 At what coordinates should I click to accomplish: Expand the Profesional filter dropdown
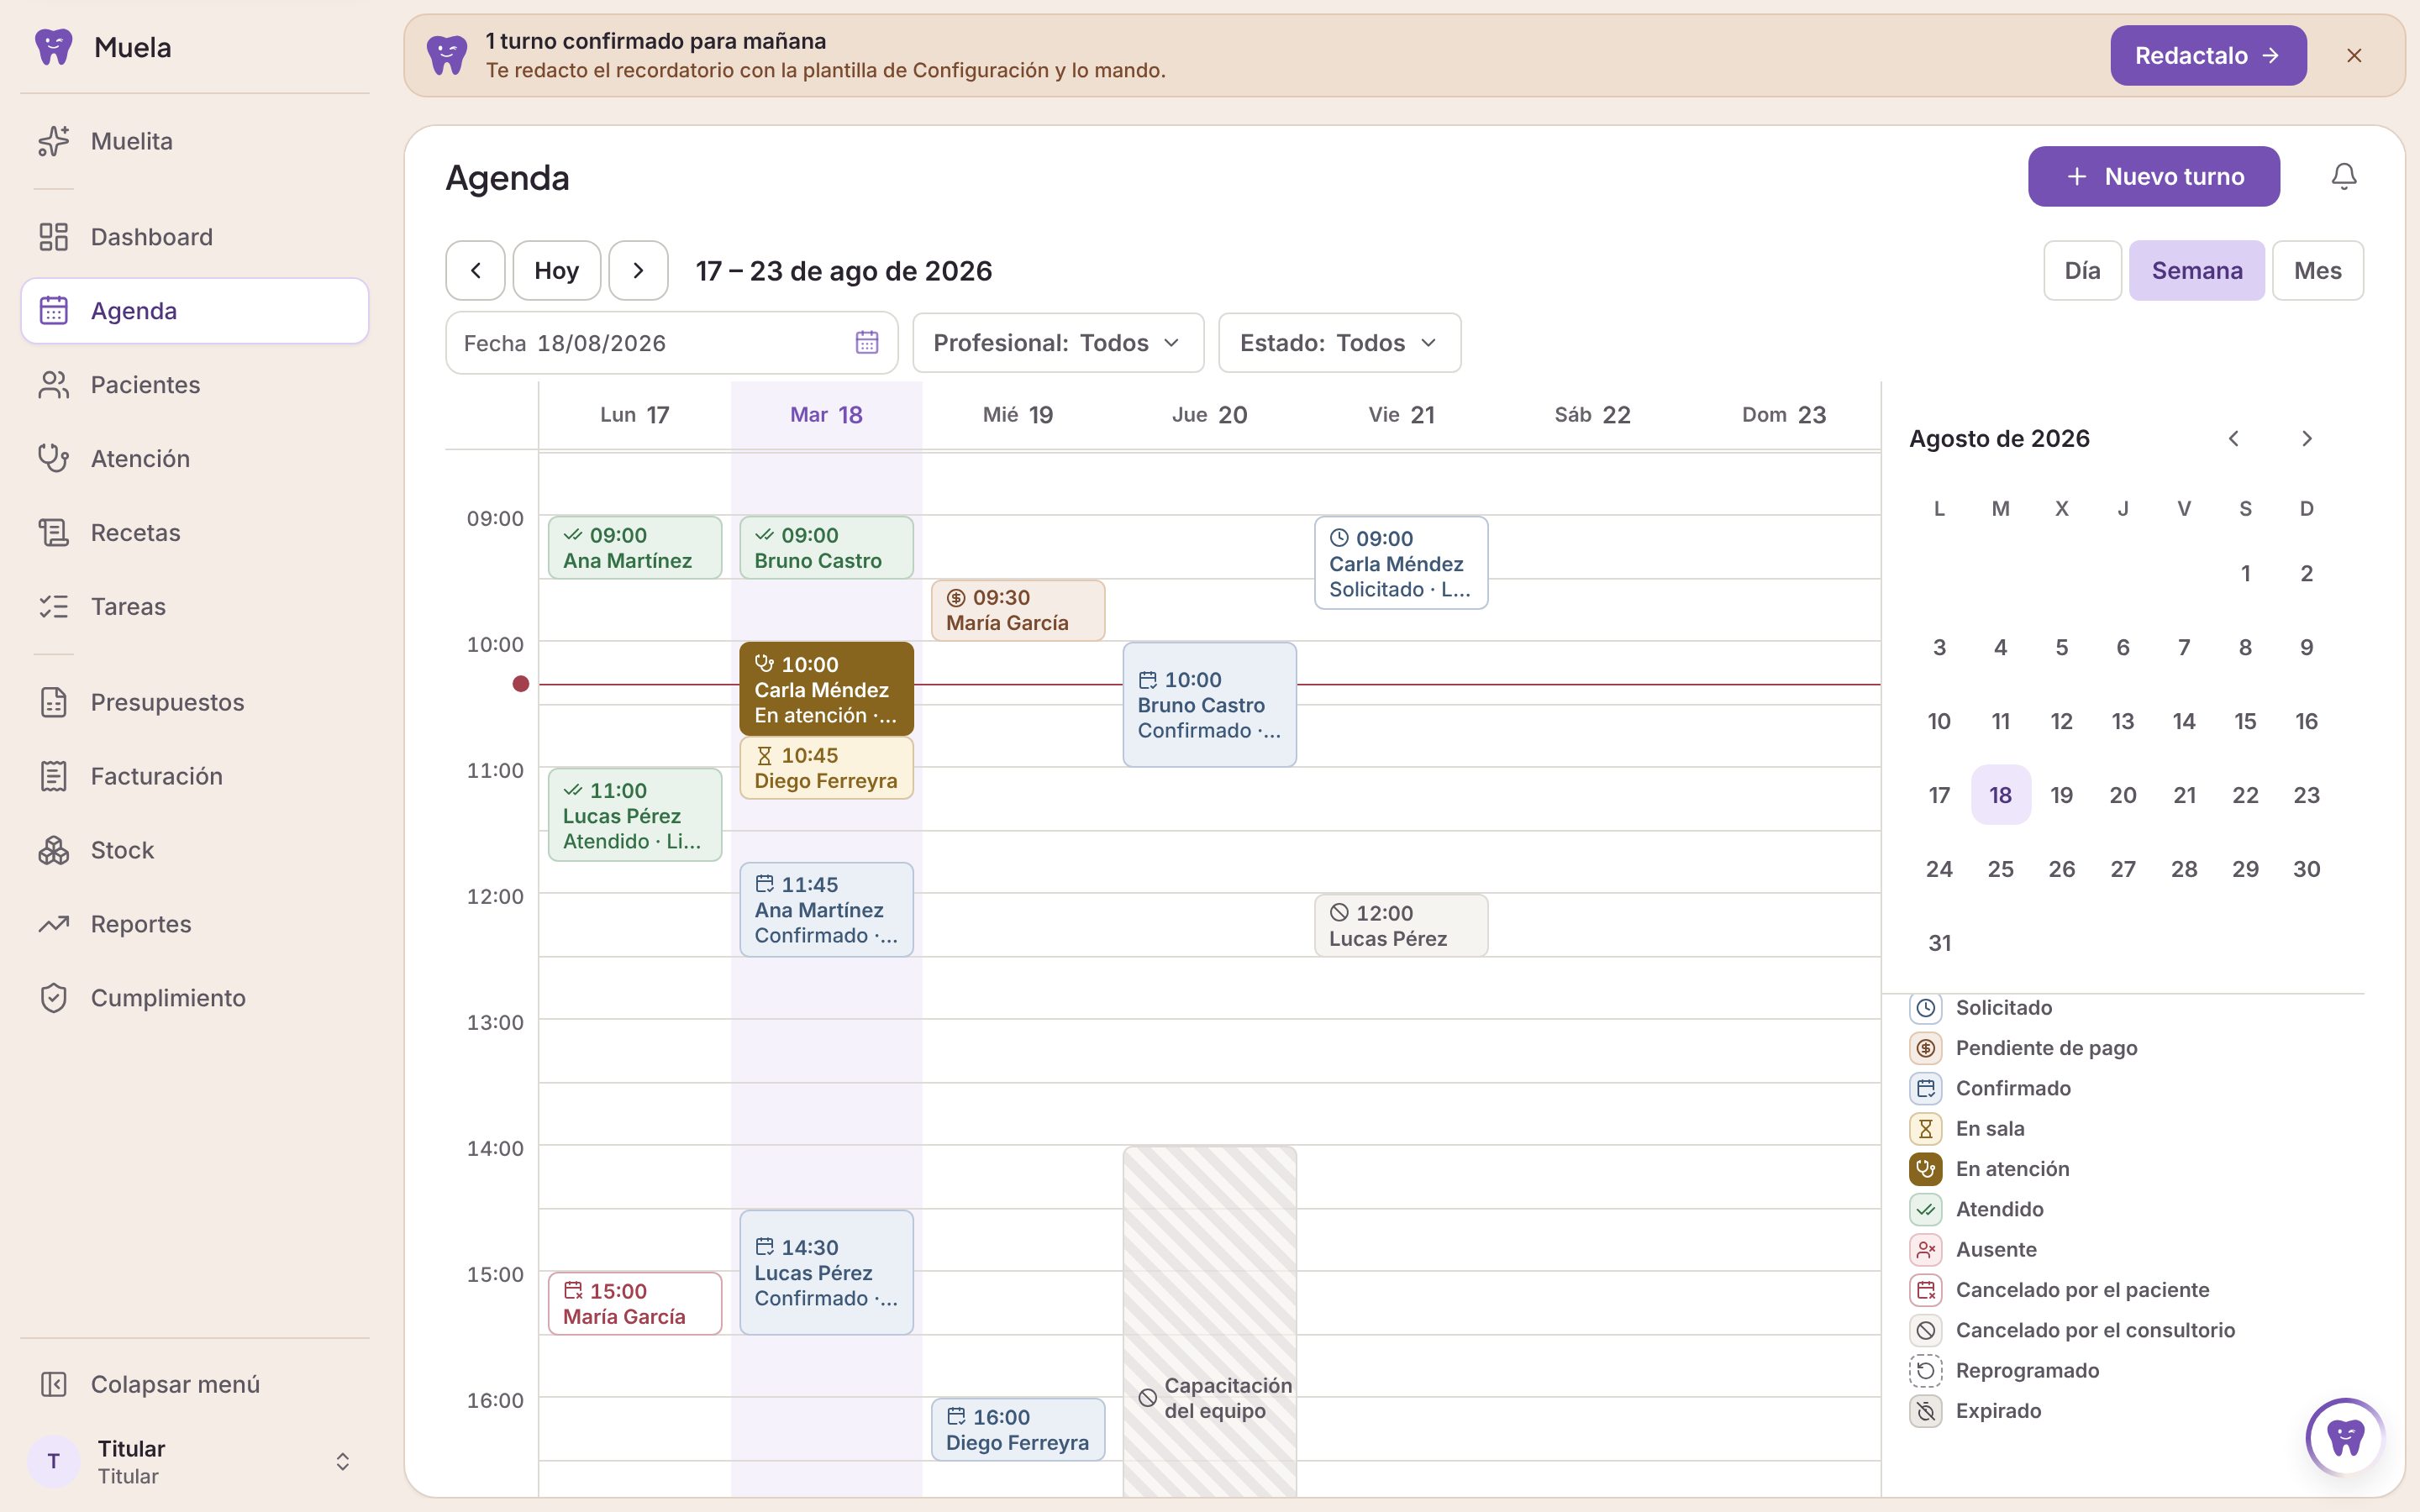pos(1058,343)
